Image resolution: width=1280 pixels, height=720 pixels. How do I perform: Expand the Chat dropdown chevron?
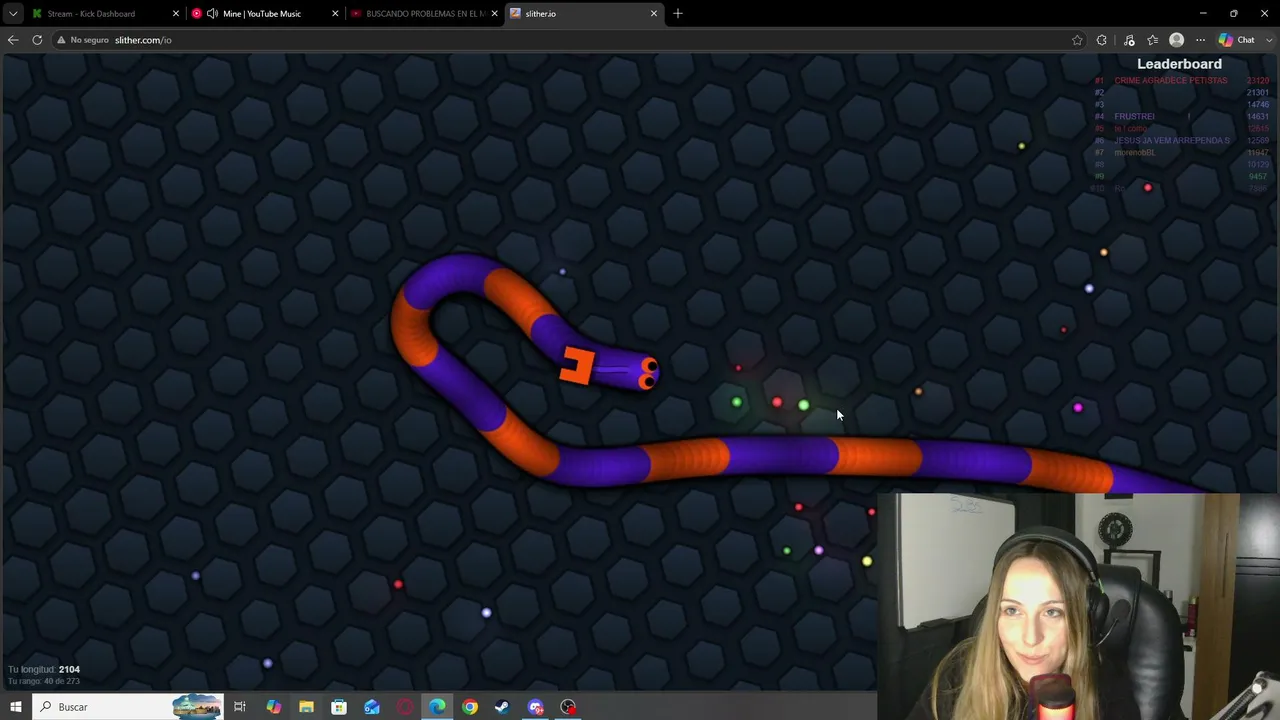click(x=1267, y=40)
